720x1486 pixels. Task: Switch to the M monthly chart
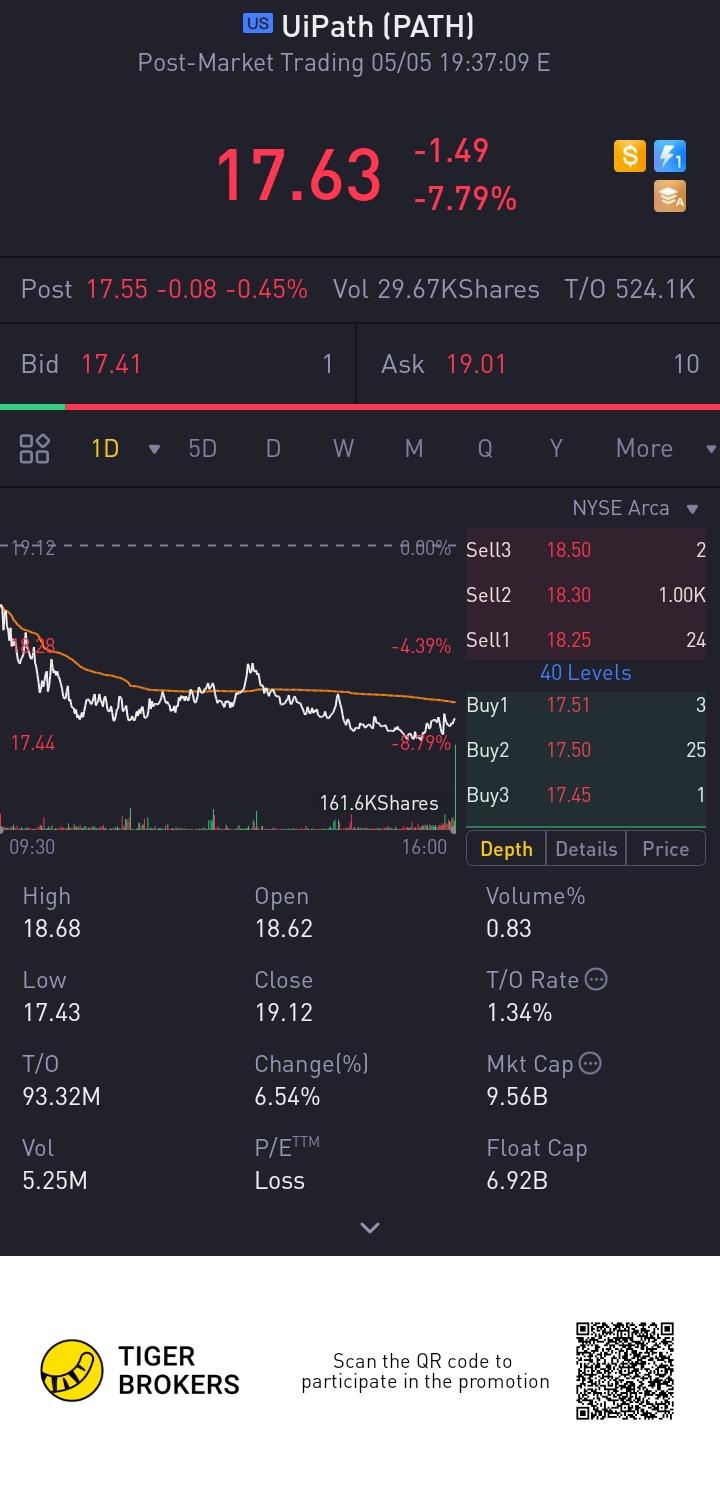point(414,448)
